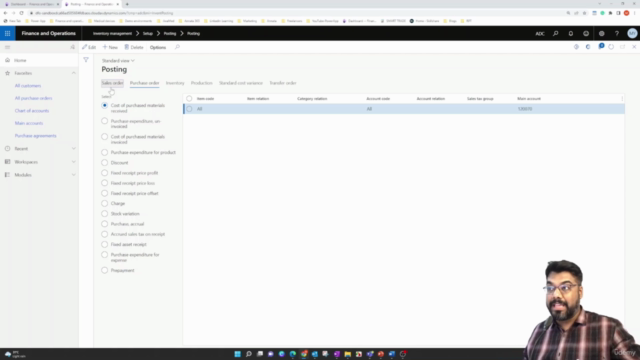
Task: Open the settings gear icon
Action: coord(601,33)
